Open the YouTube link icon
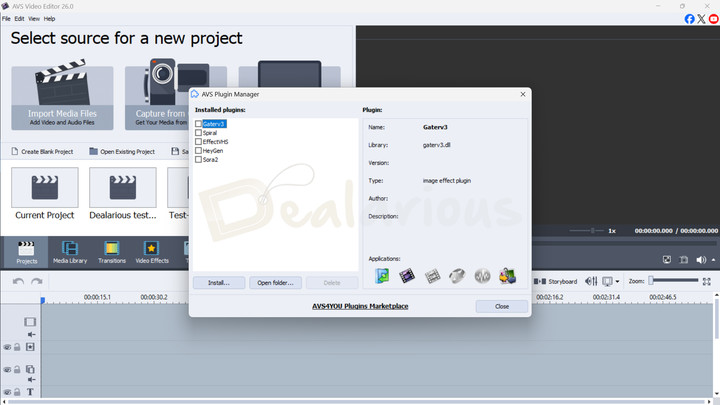The height and width of the screenshot is (405, 720). click(714, 19)
